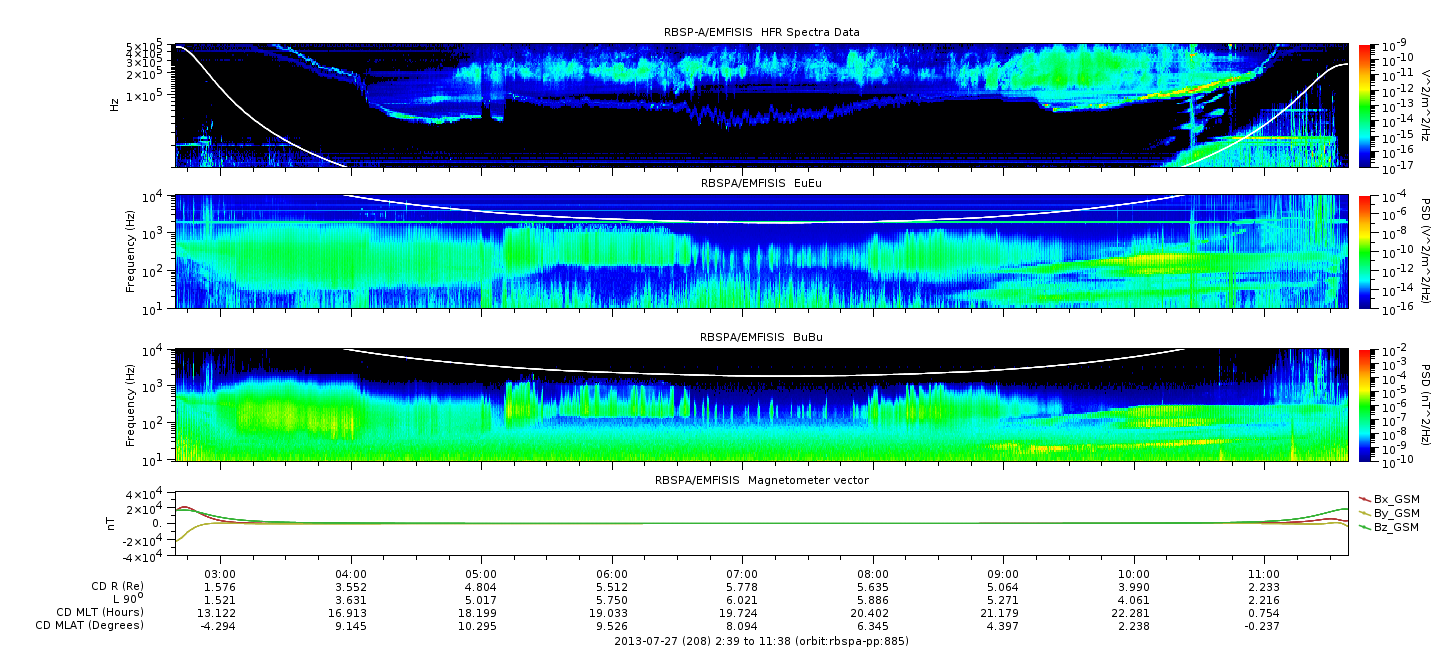The height and width of the screenshot is (658, 1447).
Task: Click the EuEu panel color bar
Action: click(1365, 252)
